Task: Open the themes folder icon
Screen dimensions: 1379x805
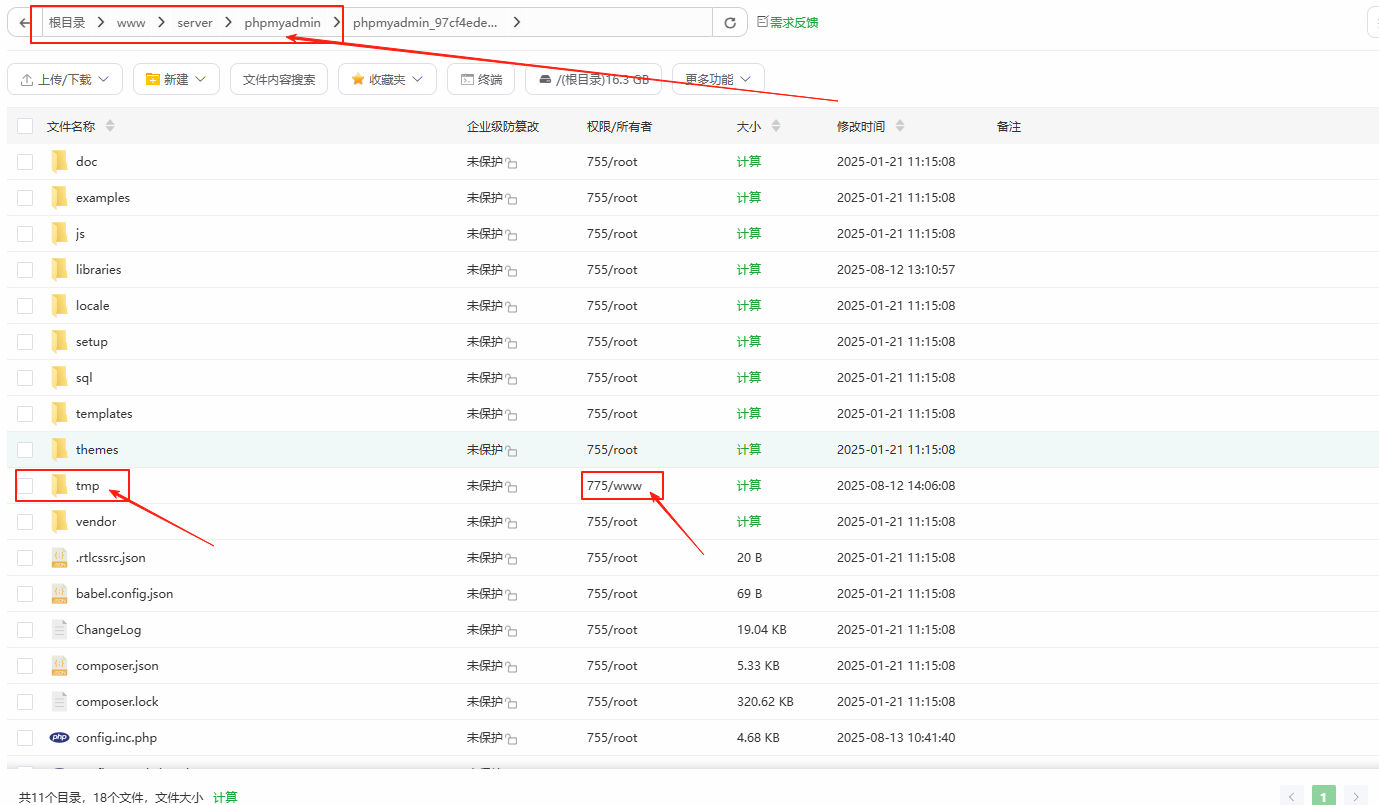Action: [59, 449]
